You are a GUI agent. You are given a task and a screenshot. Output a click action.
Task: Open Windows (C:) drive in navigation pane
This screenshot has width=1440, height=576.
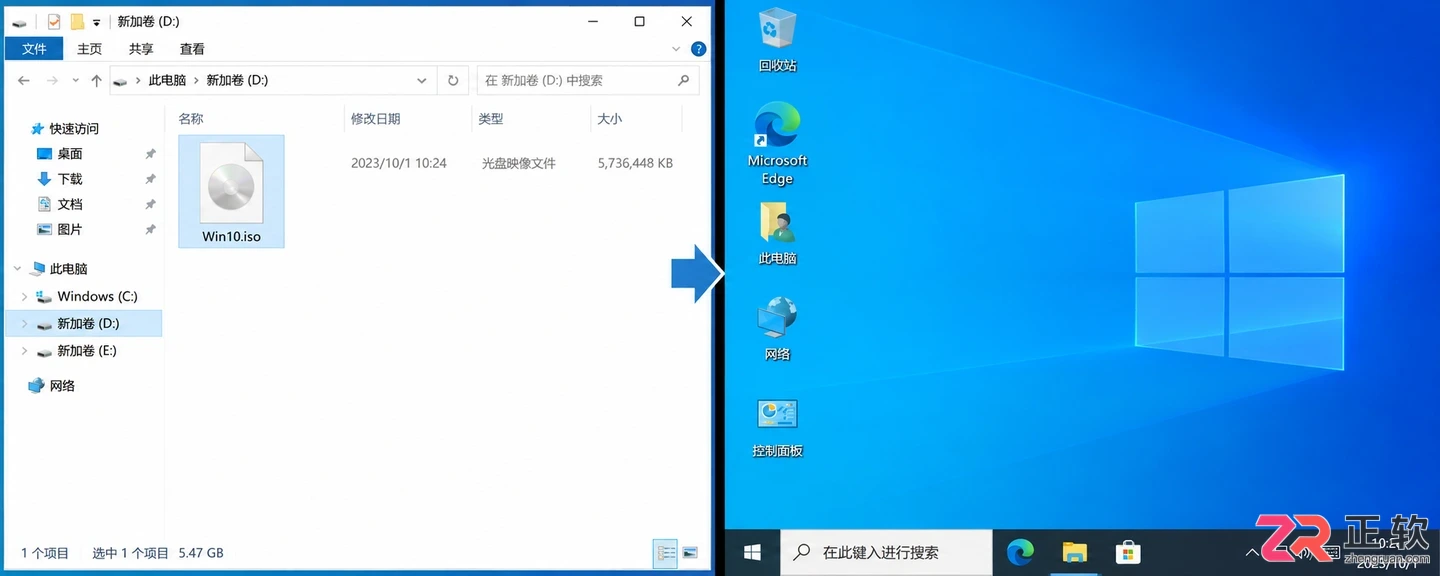coord(97,296)
